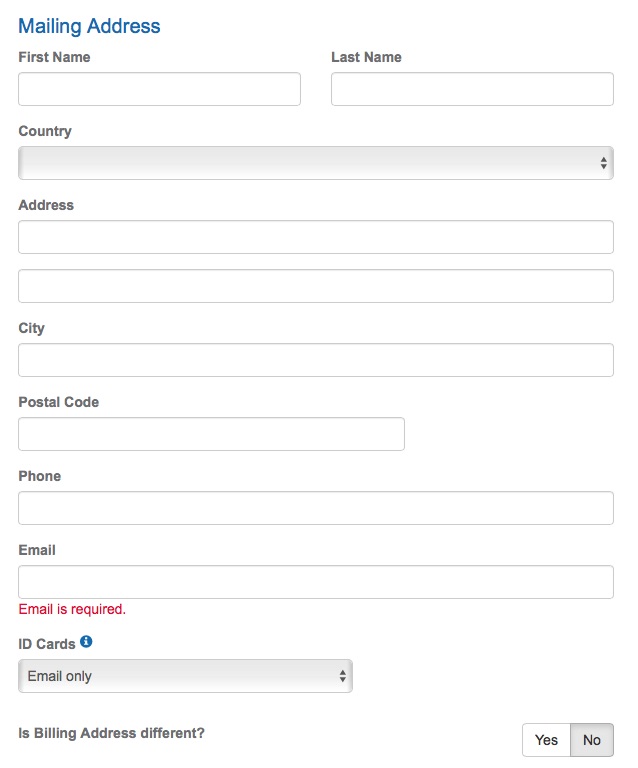Open the ID Cards 'Email only' dropdown

pos(185,676)
